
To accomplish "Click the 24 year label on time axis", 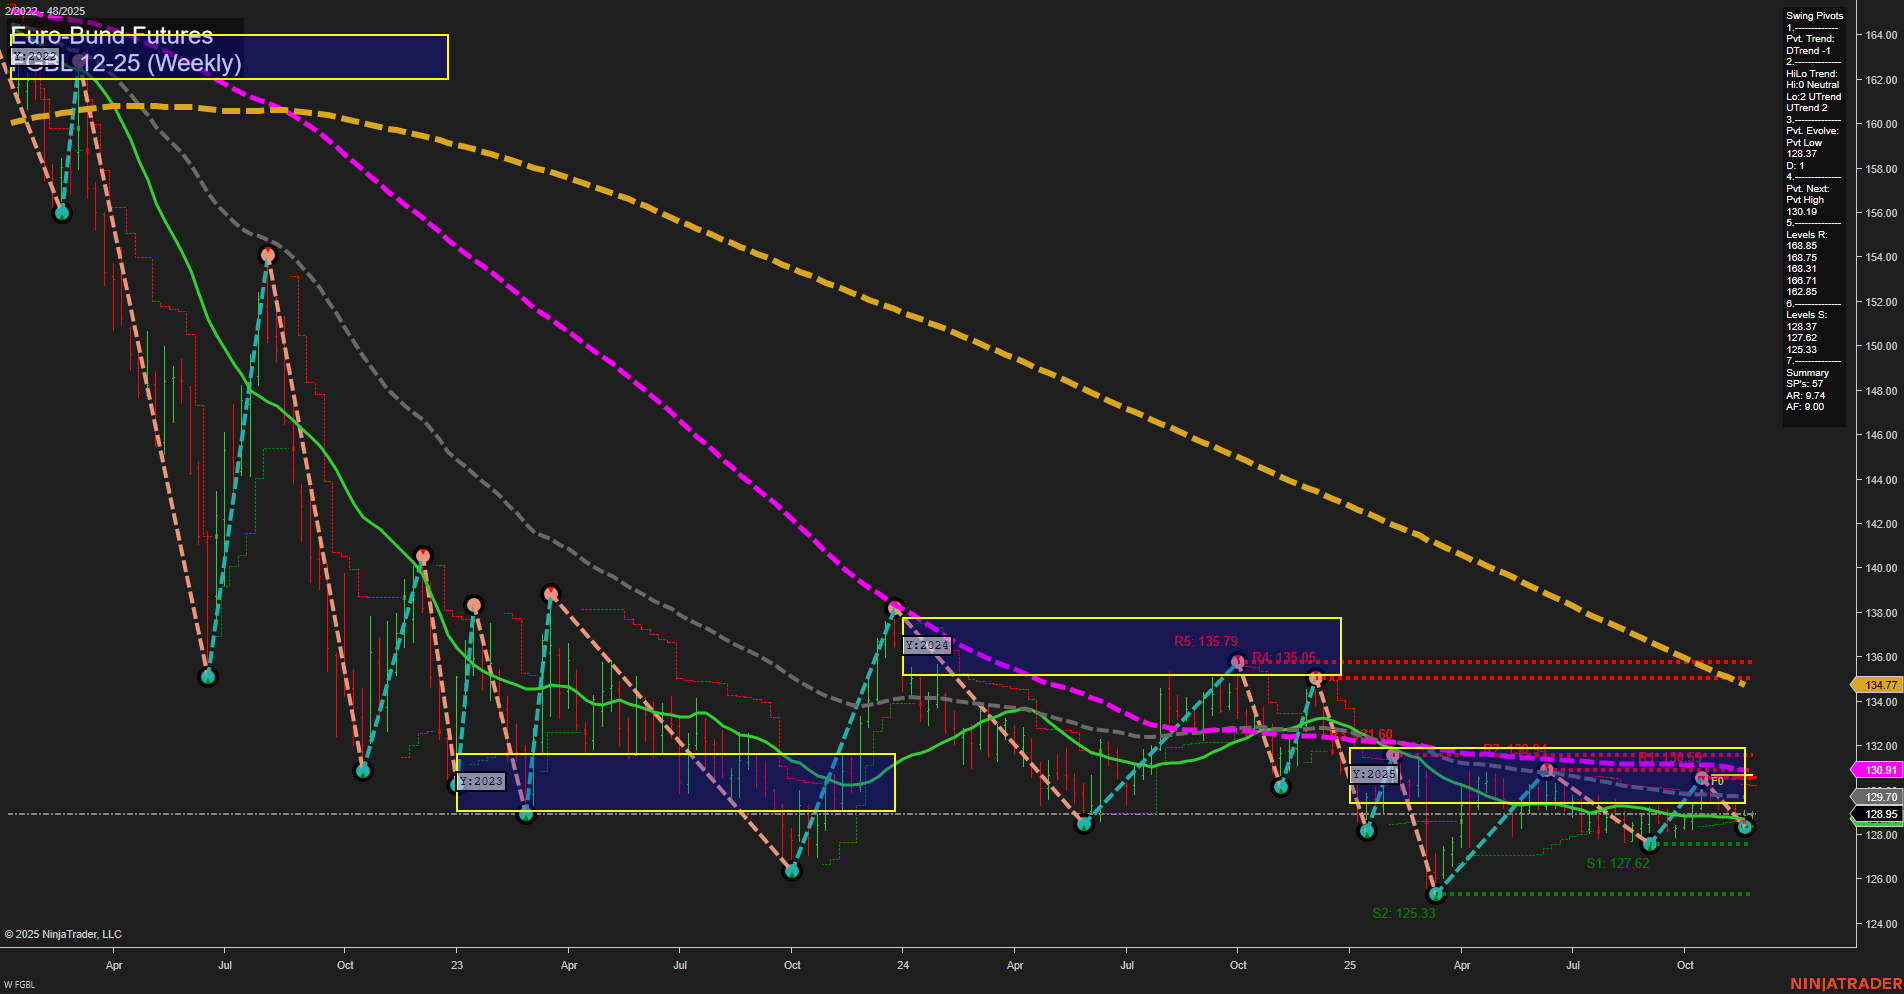I will tap(903, 966).
